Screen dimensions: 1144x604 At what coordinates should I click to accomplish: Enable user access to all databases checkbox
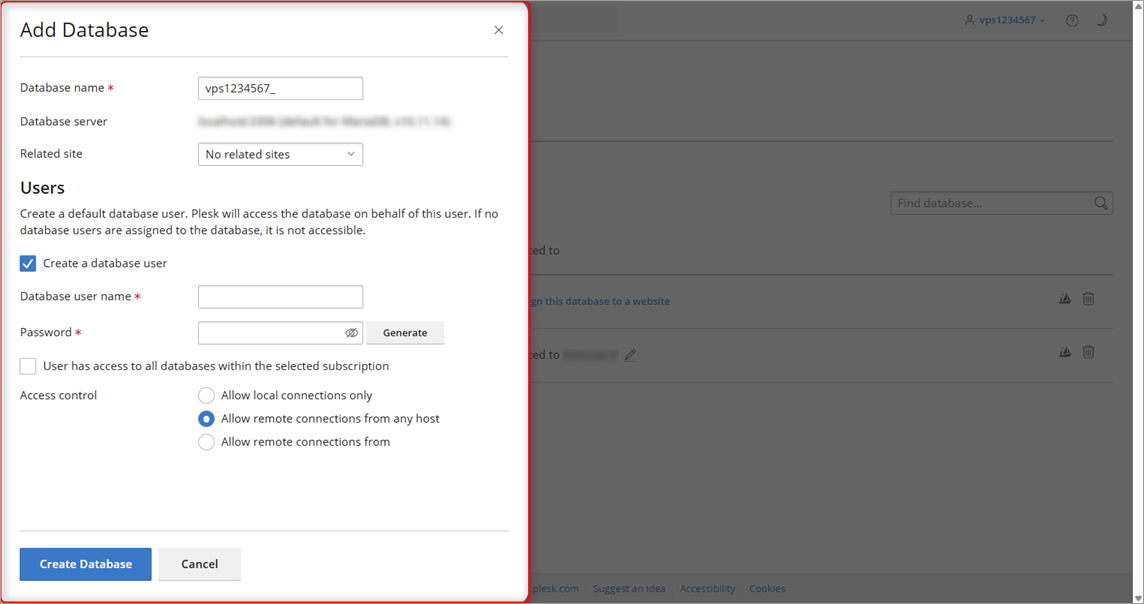click(x=28, y=366)
